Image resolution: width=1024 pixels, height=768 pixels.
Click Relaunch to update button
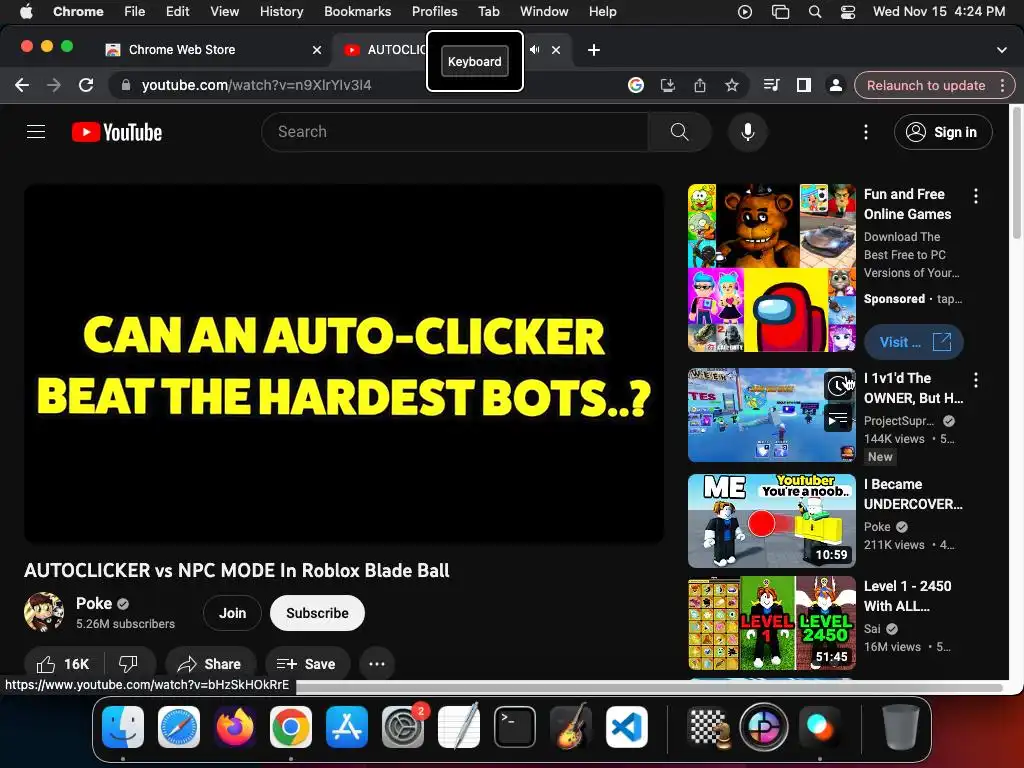tap(926, 85)
